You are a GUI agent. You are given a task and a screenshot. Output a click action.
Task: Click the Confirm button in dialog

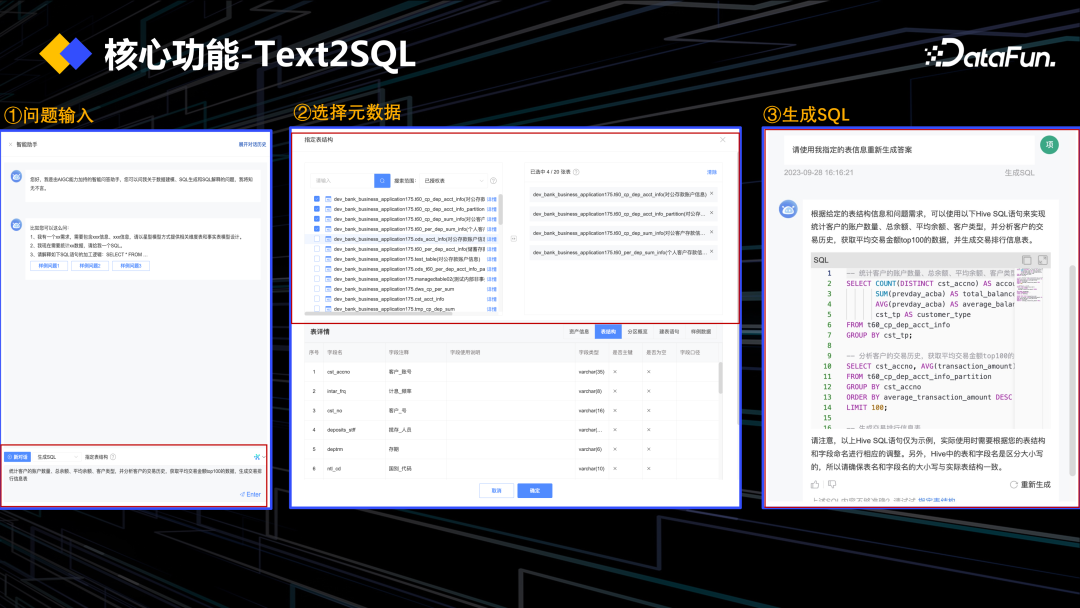535,490
